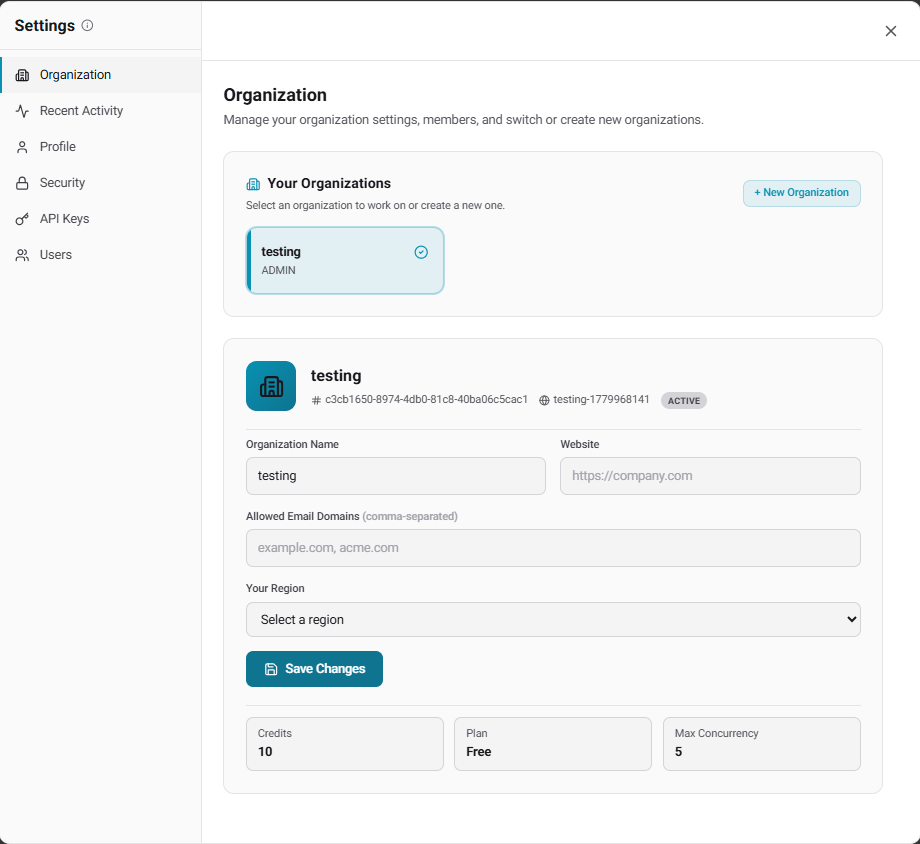This screenshot has height=844, width=920.
Task: Open the Organization settings tab
Action: click(101, 75)
